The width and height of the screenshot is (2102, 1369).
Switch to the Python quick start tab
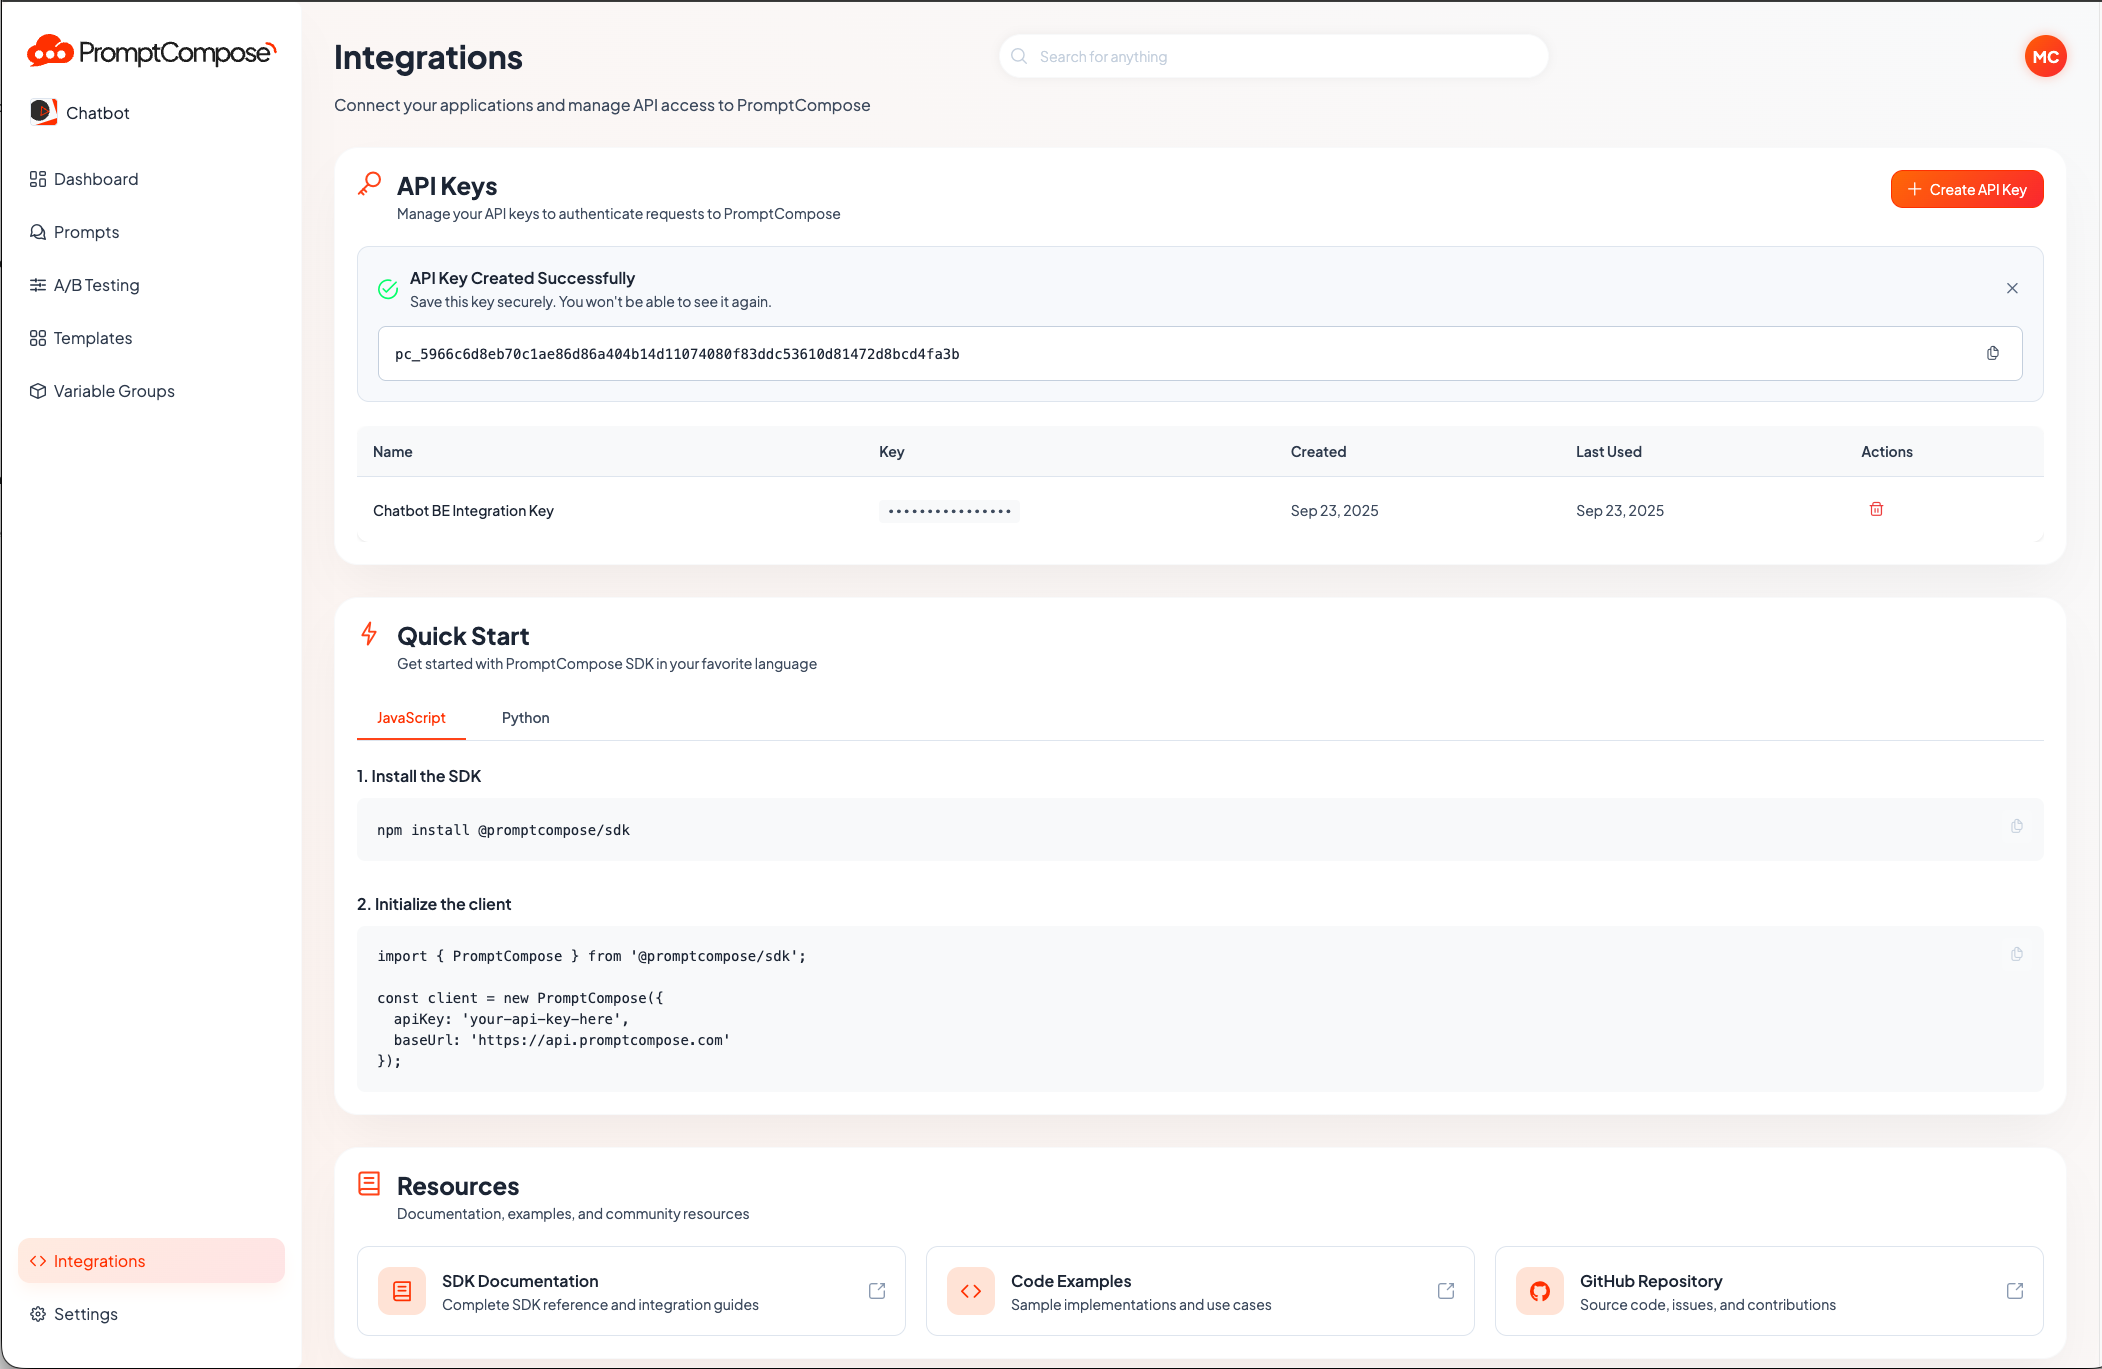[x=525, y=717]
